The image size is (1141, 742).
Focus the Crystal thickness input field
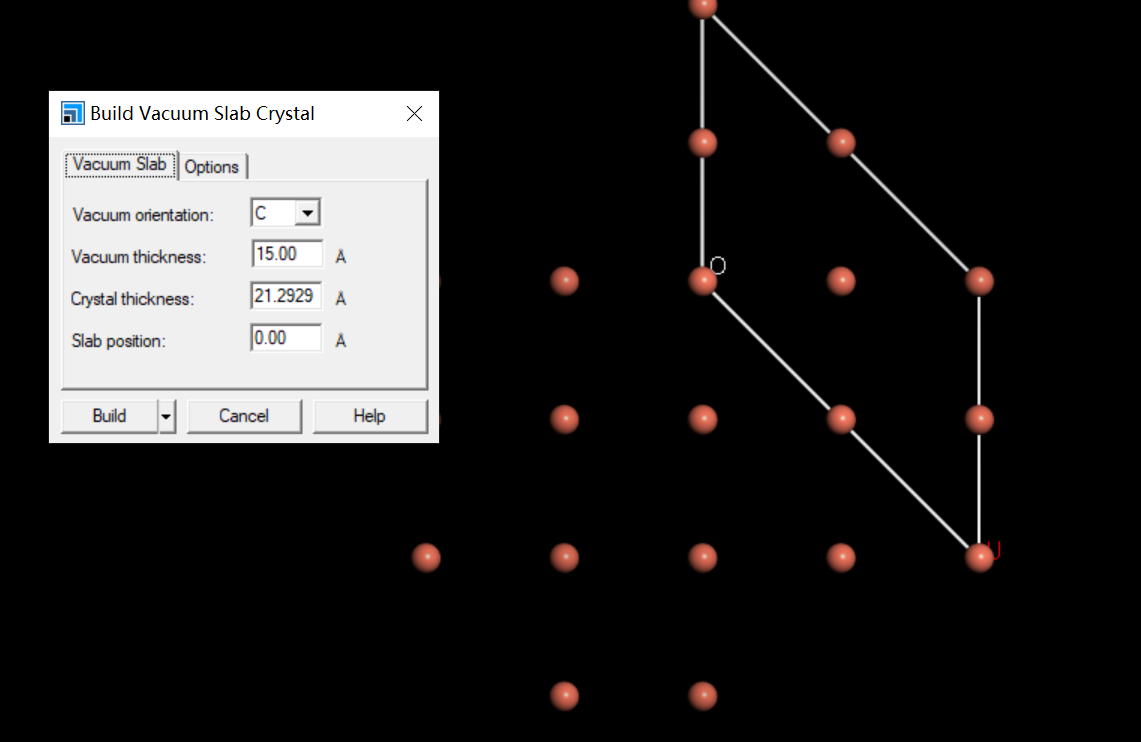click(x=286, y=296)
